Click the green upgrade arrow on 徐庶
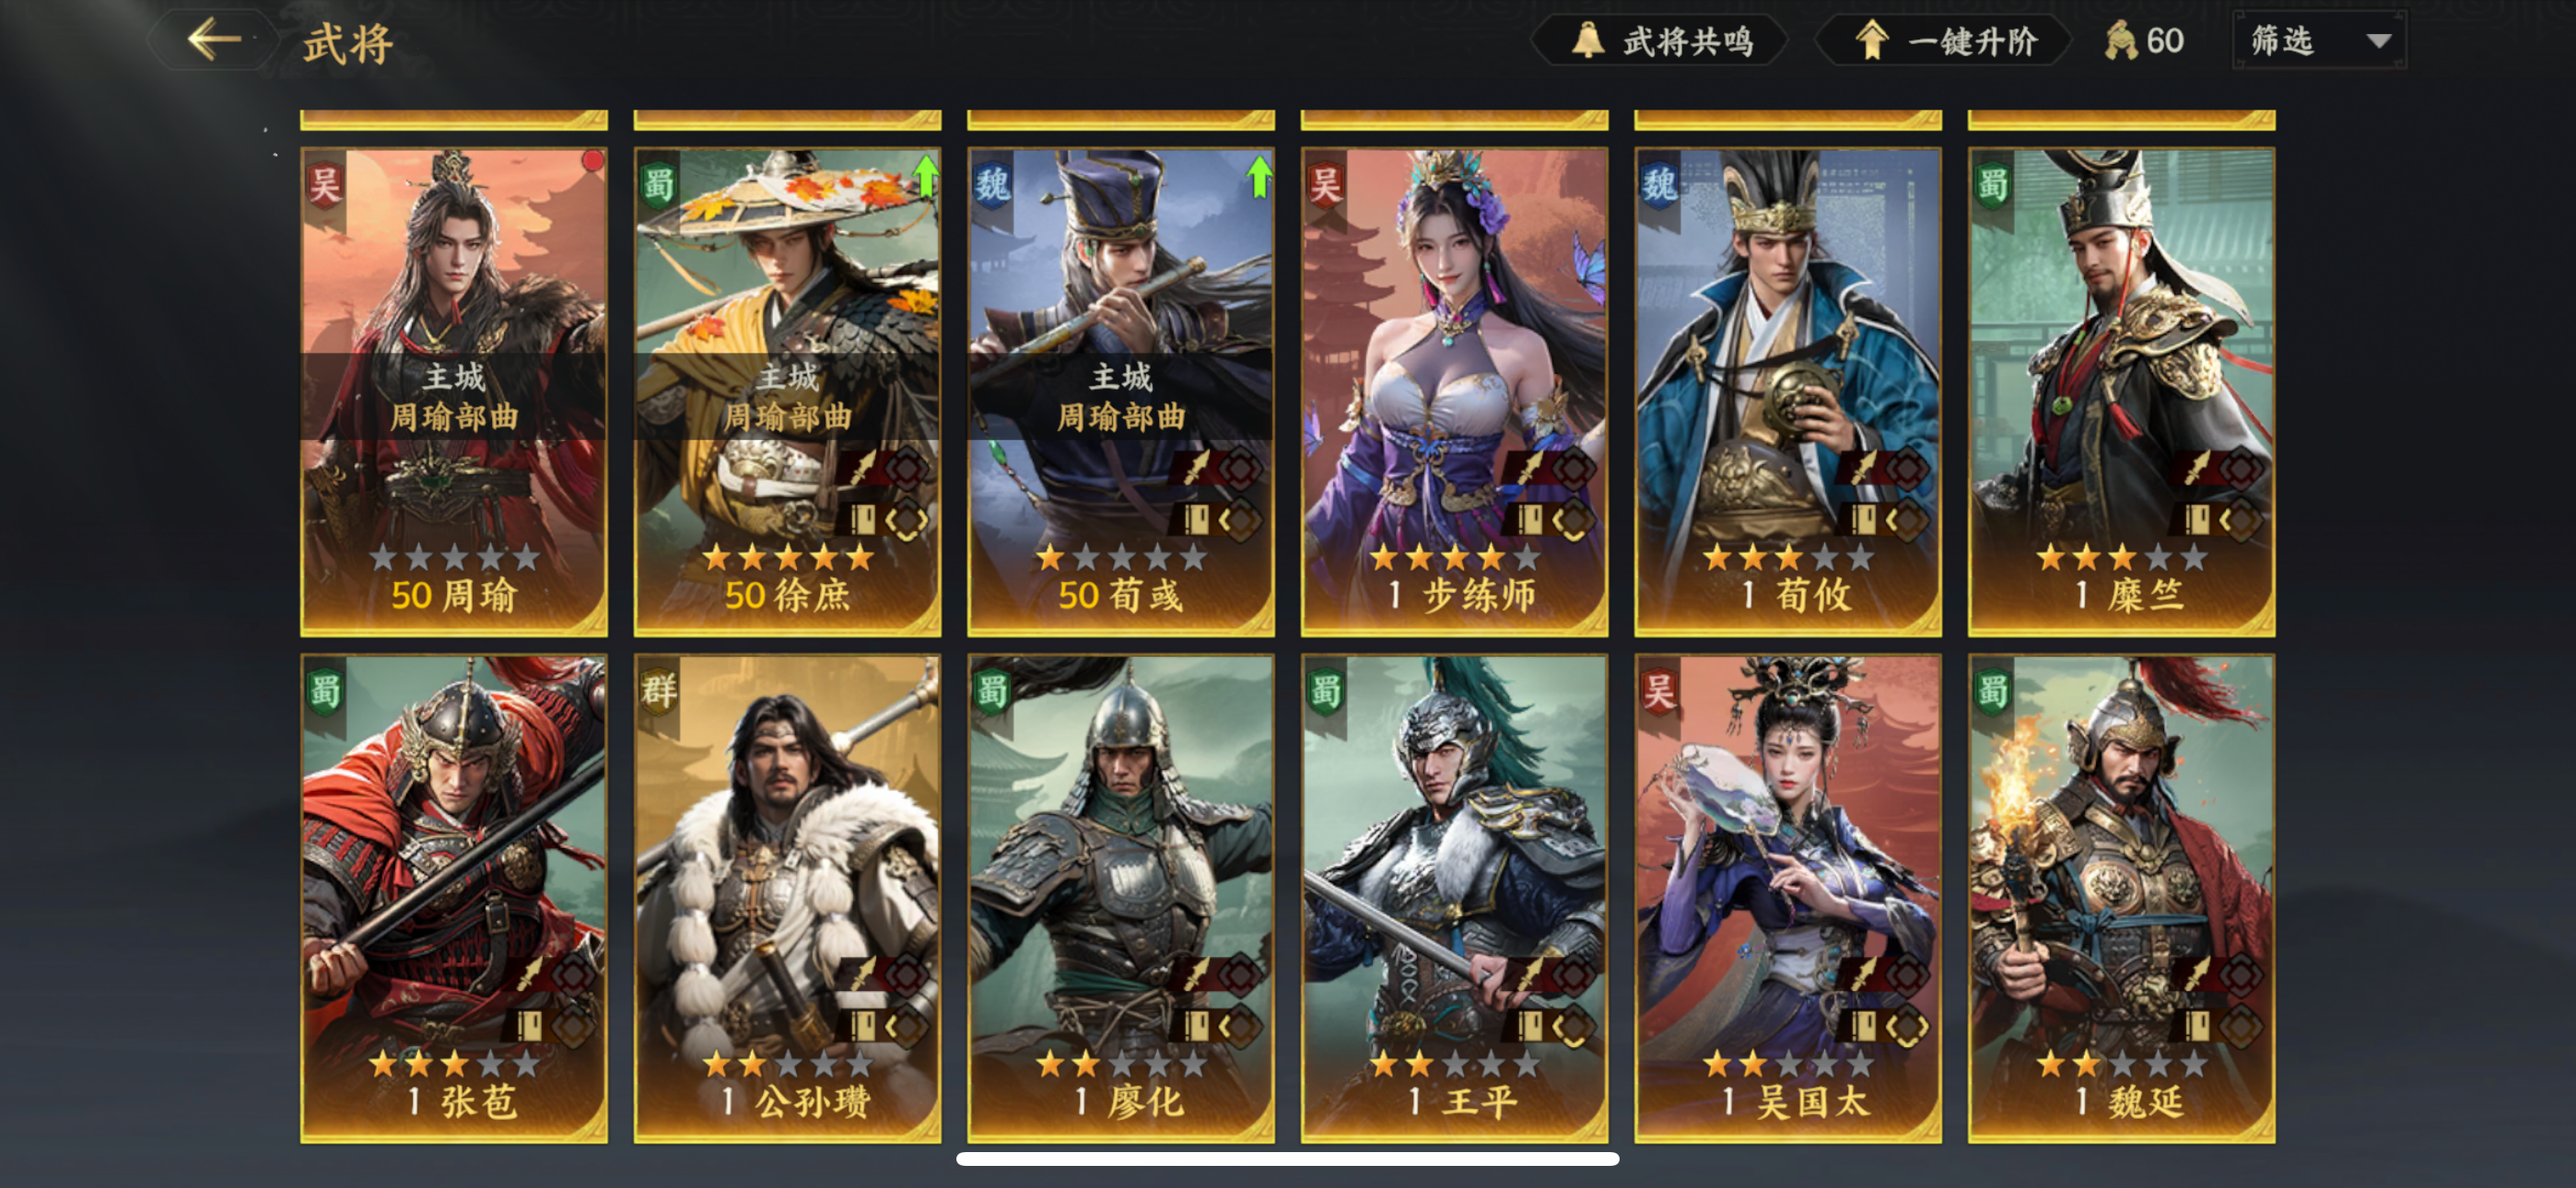The width and height of the screenshot is (2576, 1188). (926, 175)
